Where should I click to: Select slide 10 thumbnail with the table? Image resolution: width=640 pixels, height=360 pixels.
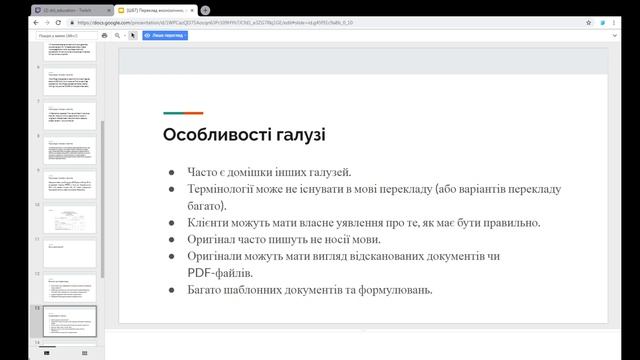pos(70,219)
